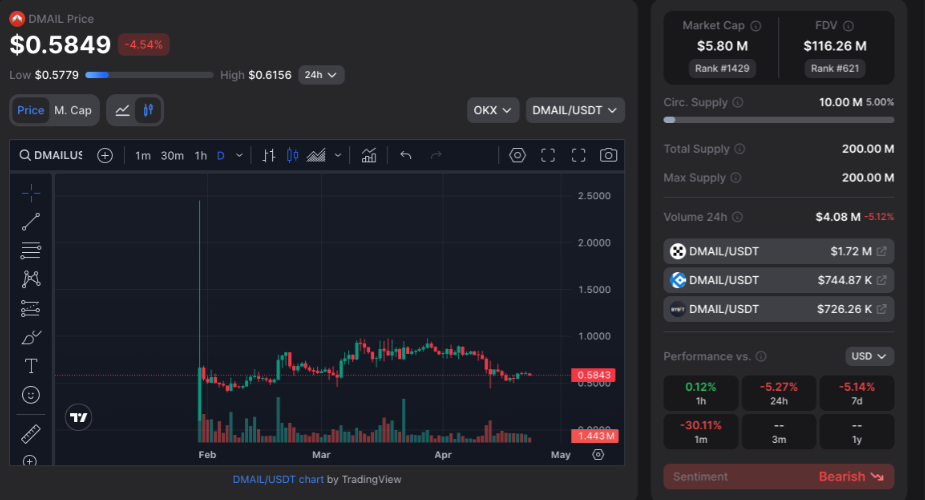Open the DMAIL/USDT chart link
The image size is (925, 500).
(x=278, y=479)
